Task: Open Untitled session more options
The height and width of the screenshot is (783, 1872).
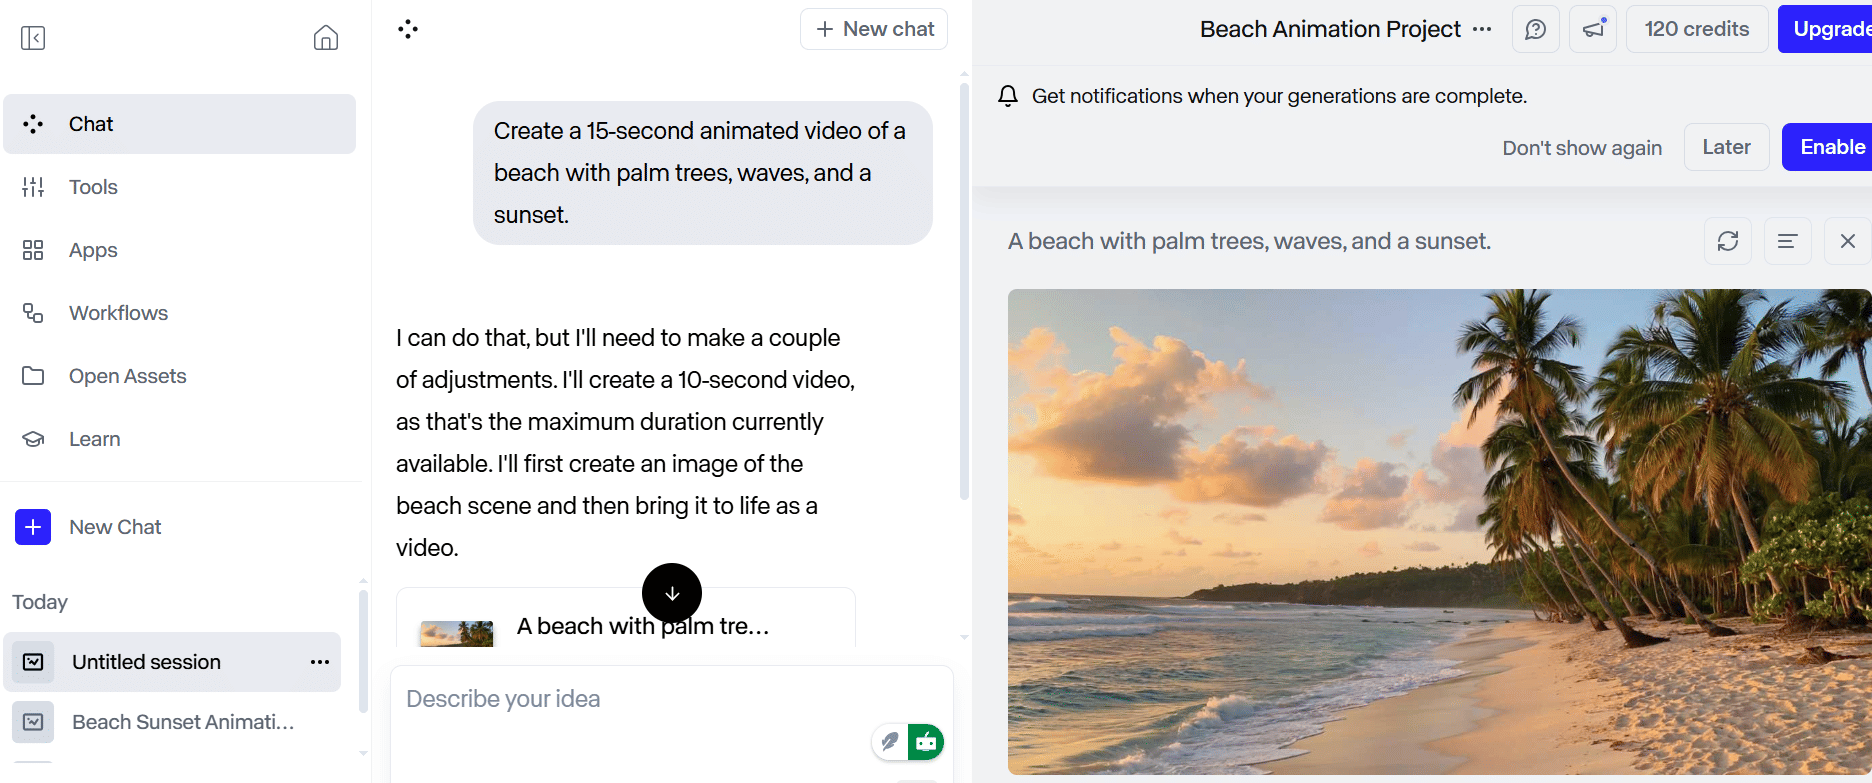Action: click(320, 662)
